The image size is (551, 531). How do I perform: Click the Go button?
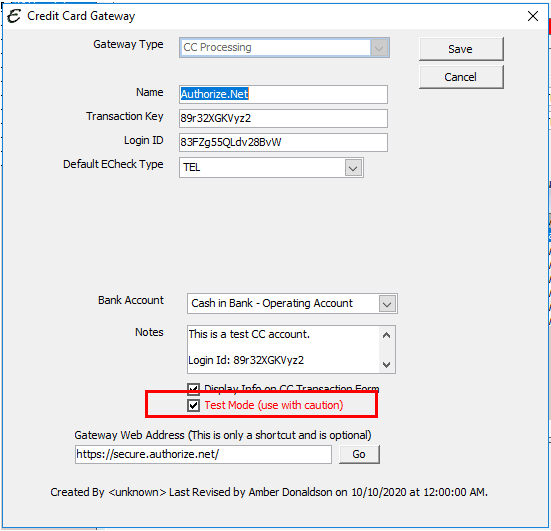[359, 454]
